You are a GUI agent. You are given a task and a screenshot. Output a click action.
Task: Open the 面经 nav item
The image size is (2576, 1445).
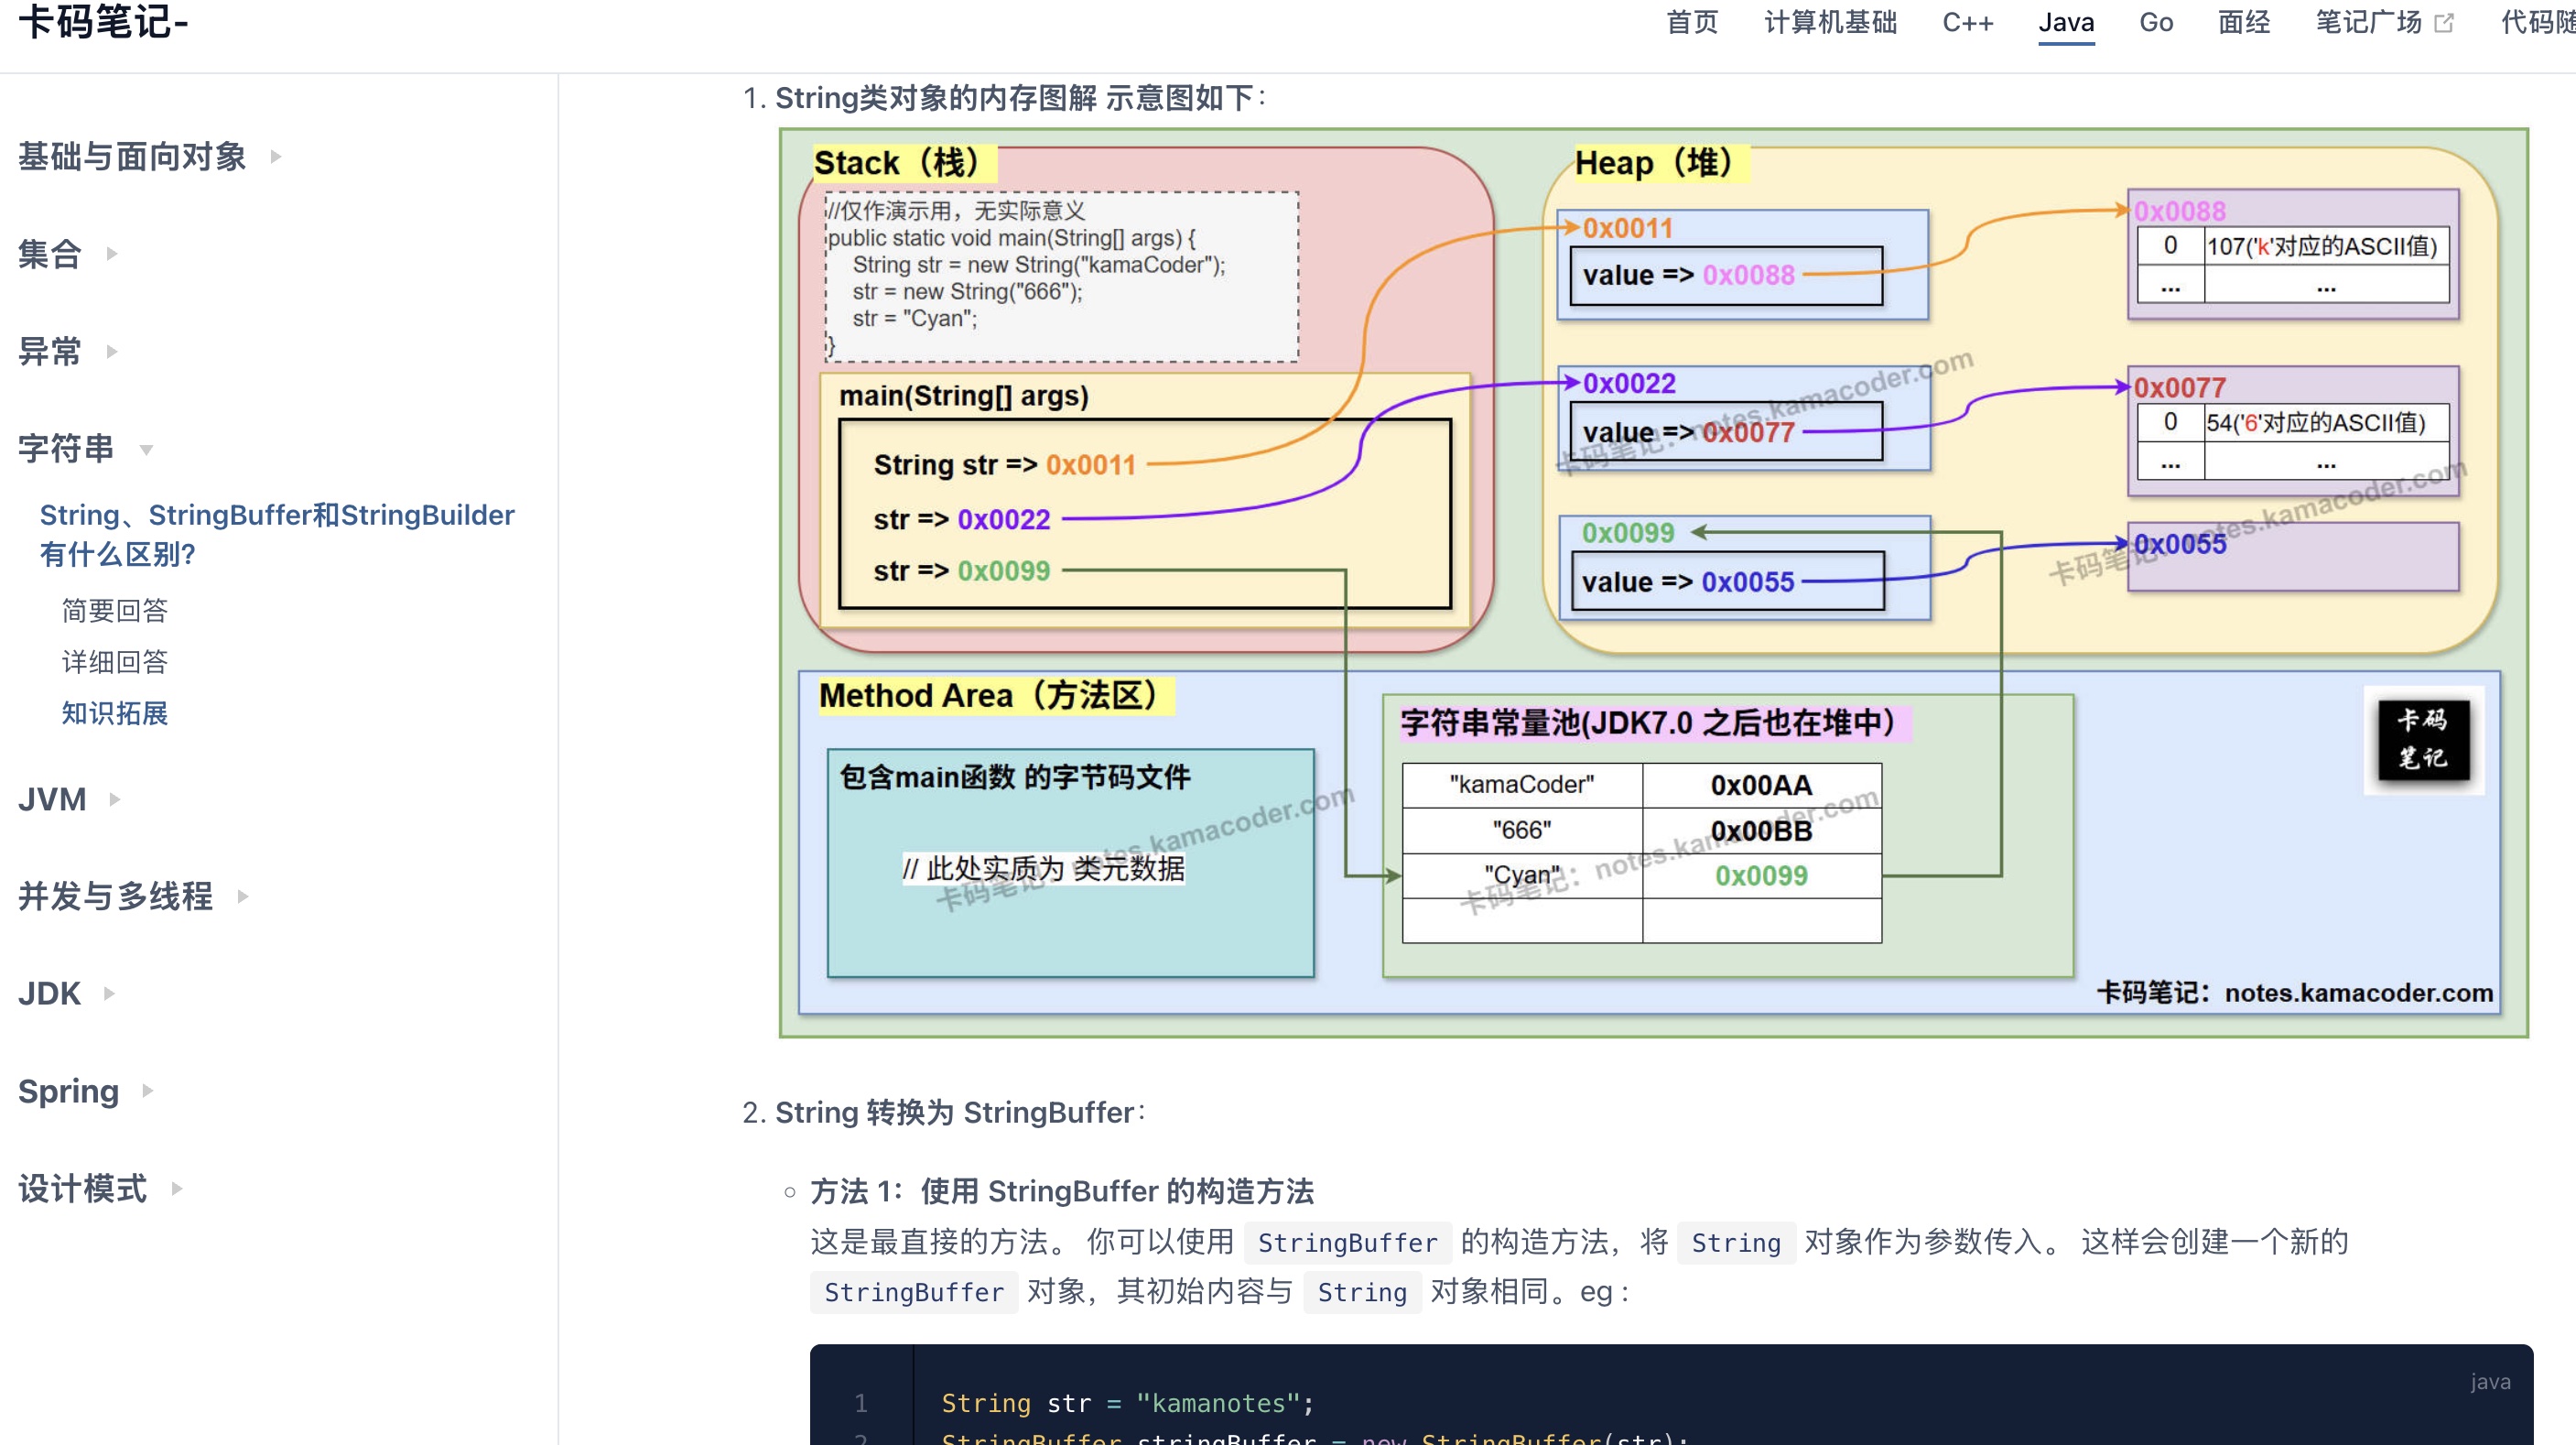(x=2243, y=23)
